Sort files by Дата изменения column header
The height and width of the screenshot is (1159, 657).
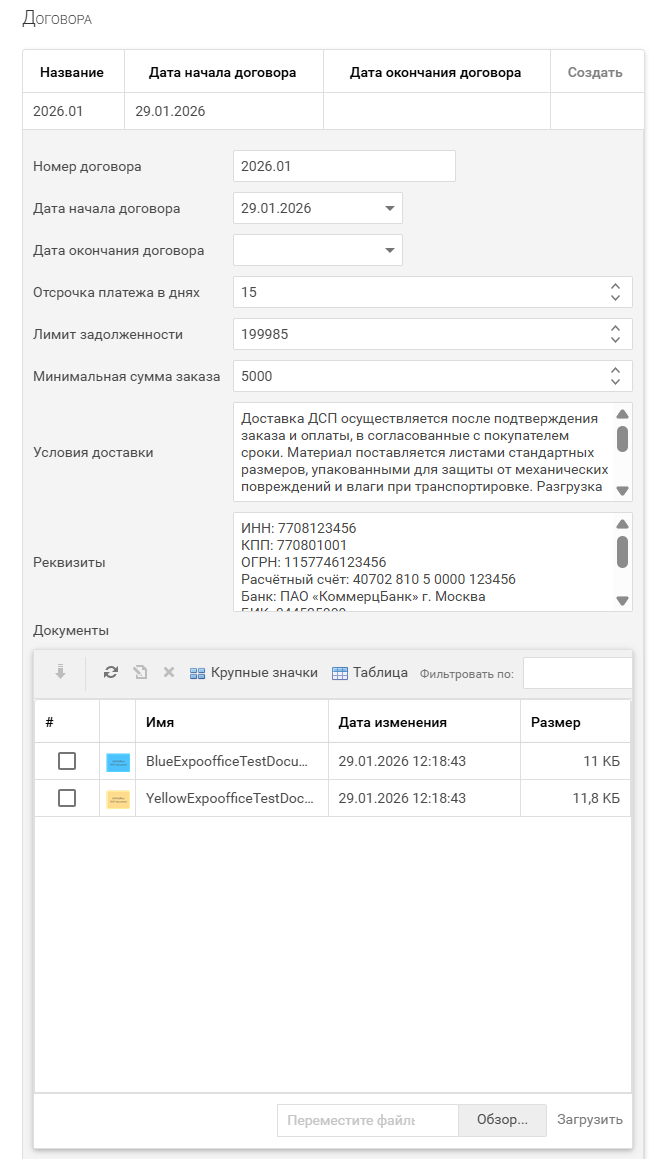point(393,722)
